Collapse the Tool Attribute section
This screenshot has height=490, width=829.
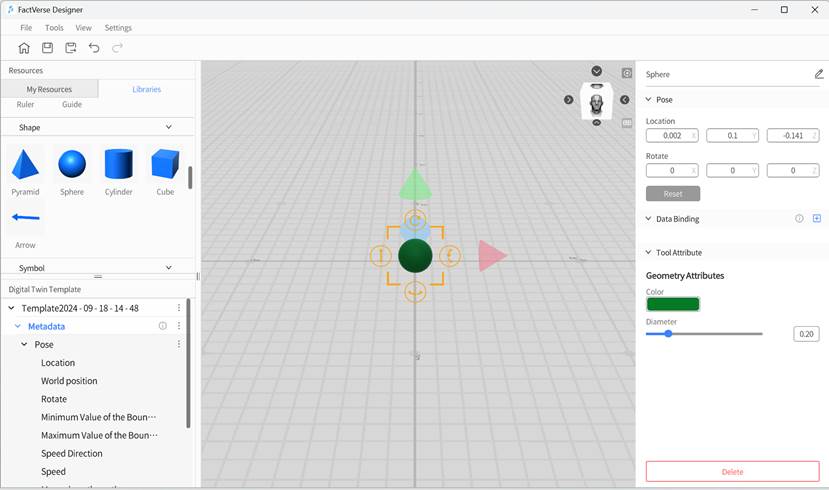(x=648, y=252)
